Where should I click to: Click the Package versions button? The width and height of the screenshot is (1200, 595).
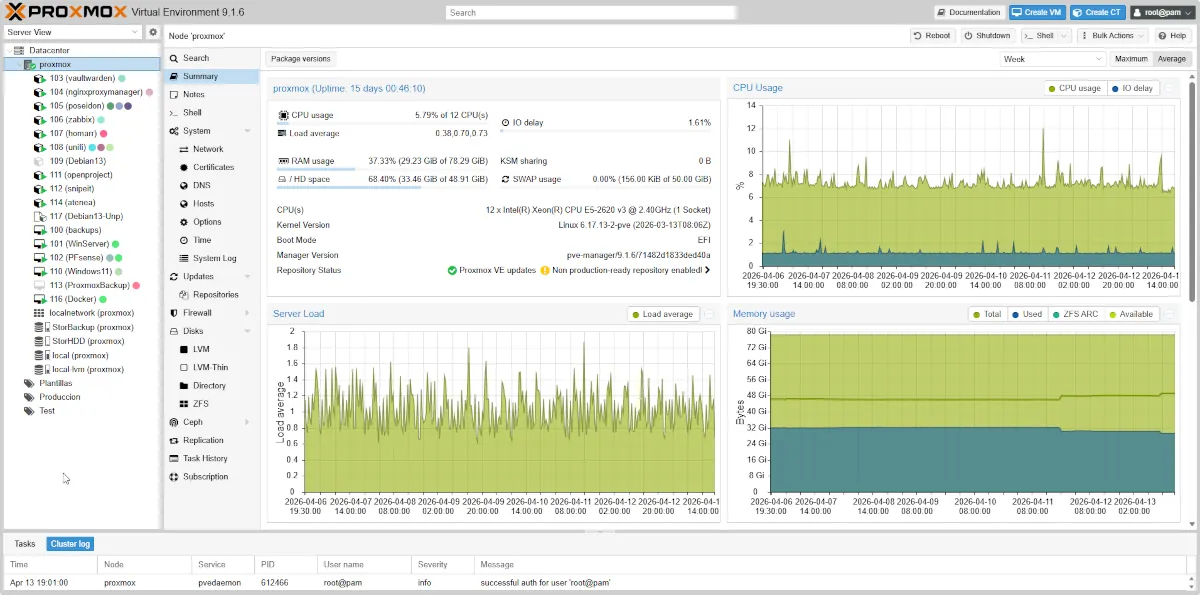(300, 59)
